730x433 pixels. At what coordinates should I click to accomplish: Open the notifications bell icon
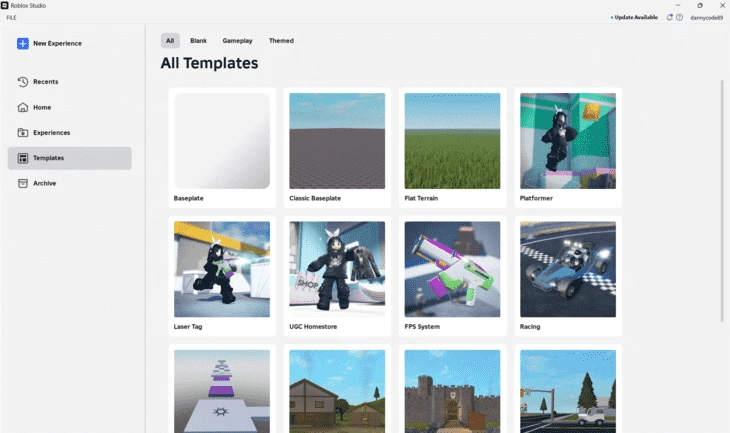tap(669, 17)
